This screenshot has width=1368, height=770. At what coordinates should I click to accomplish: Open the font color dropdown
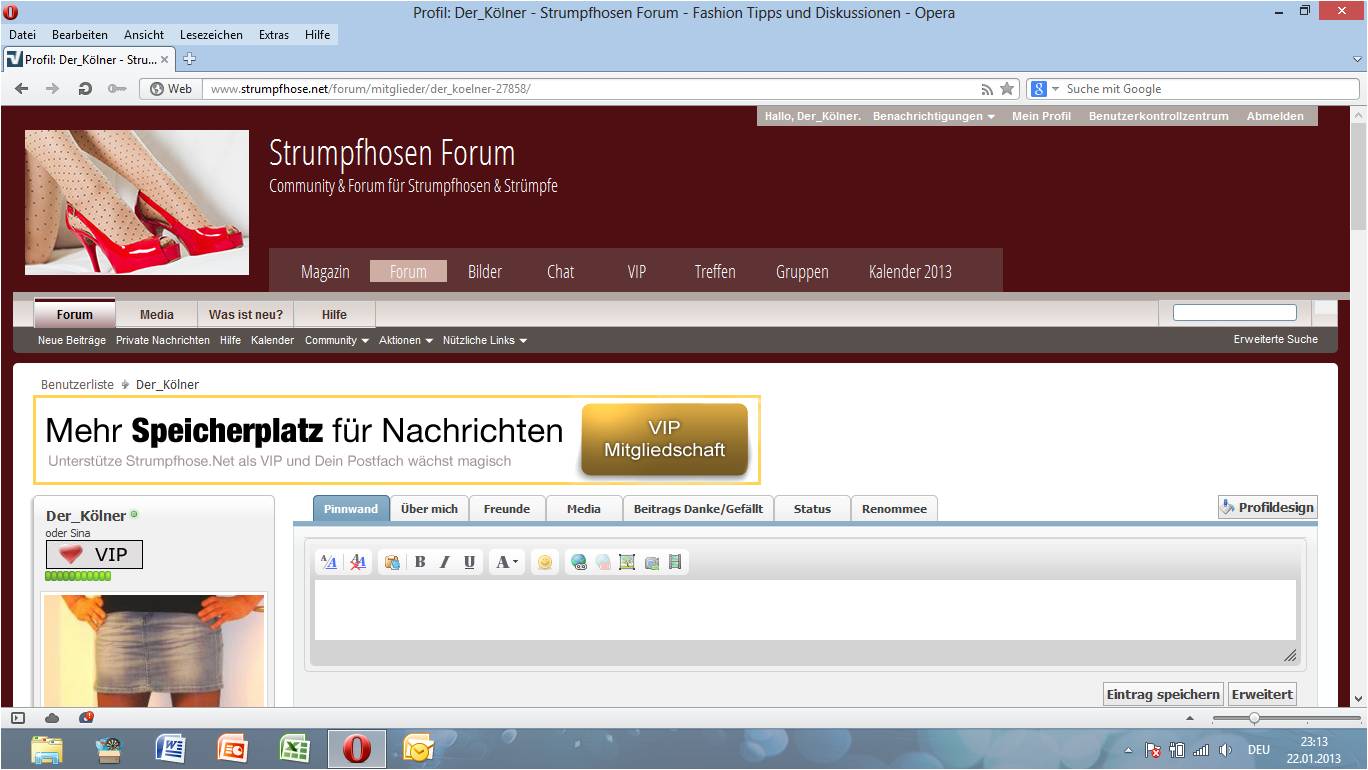(507, 562)
